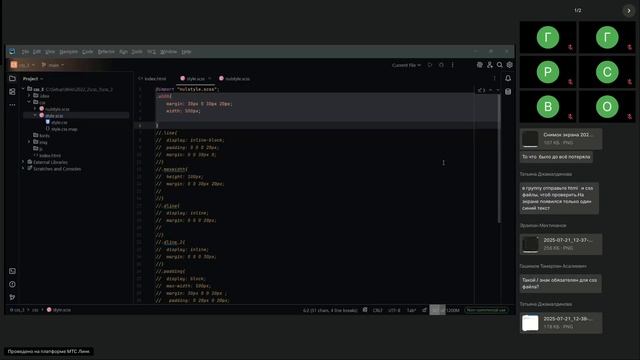The width and height of the screenshot is (640, 360).
Task: Click muted microphone icon on participant С
Action: pos(629,82)
